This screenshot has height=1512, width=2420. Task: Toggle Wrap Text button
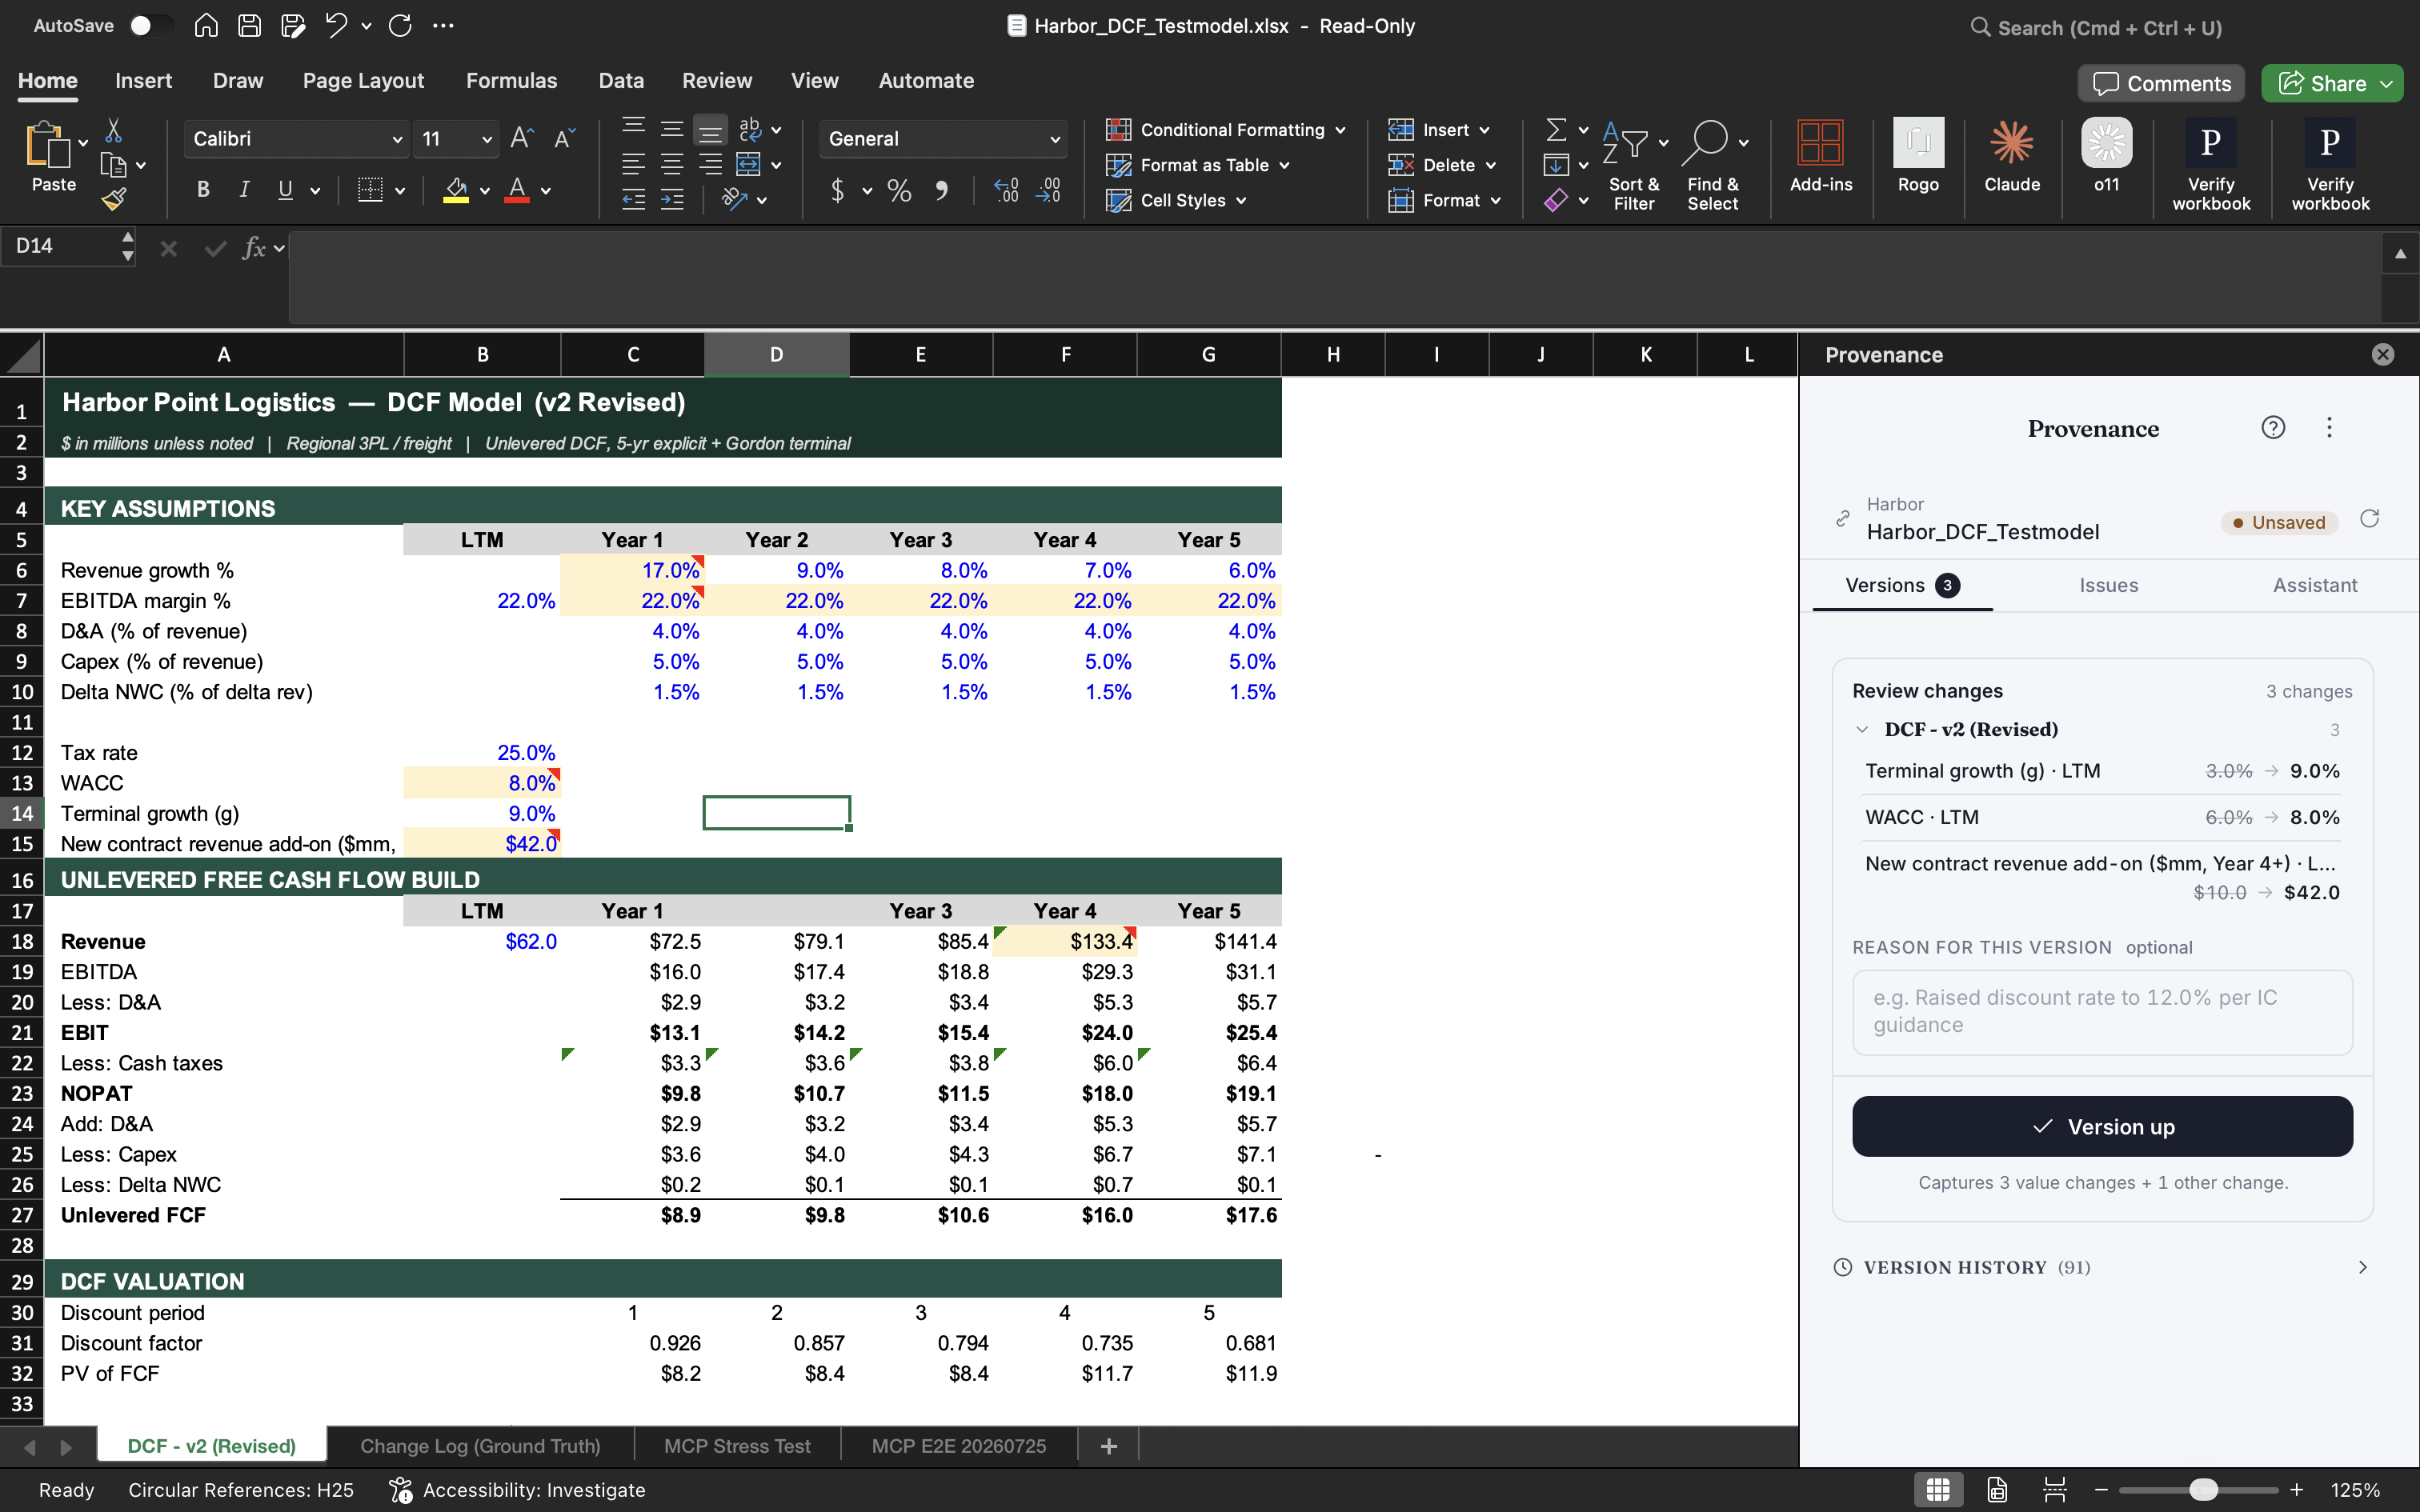point(750,129)
